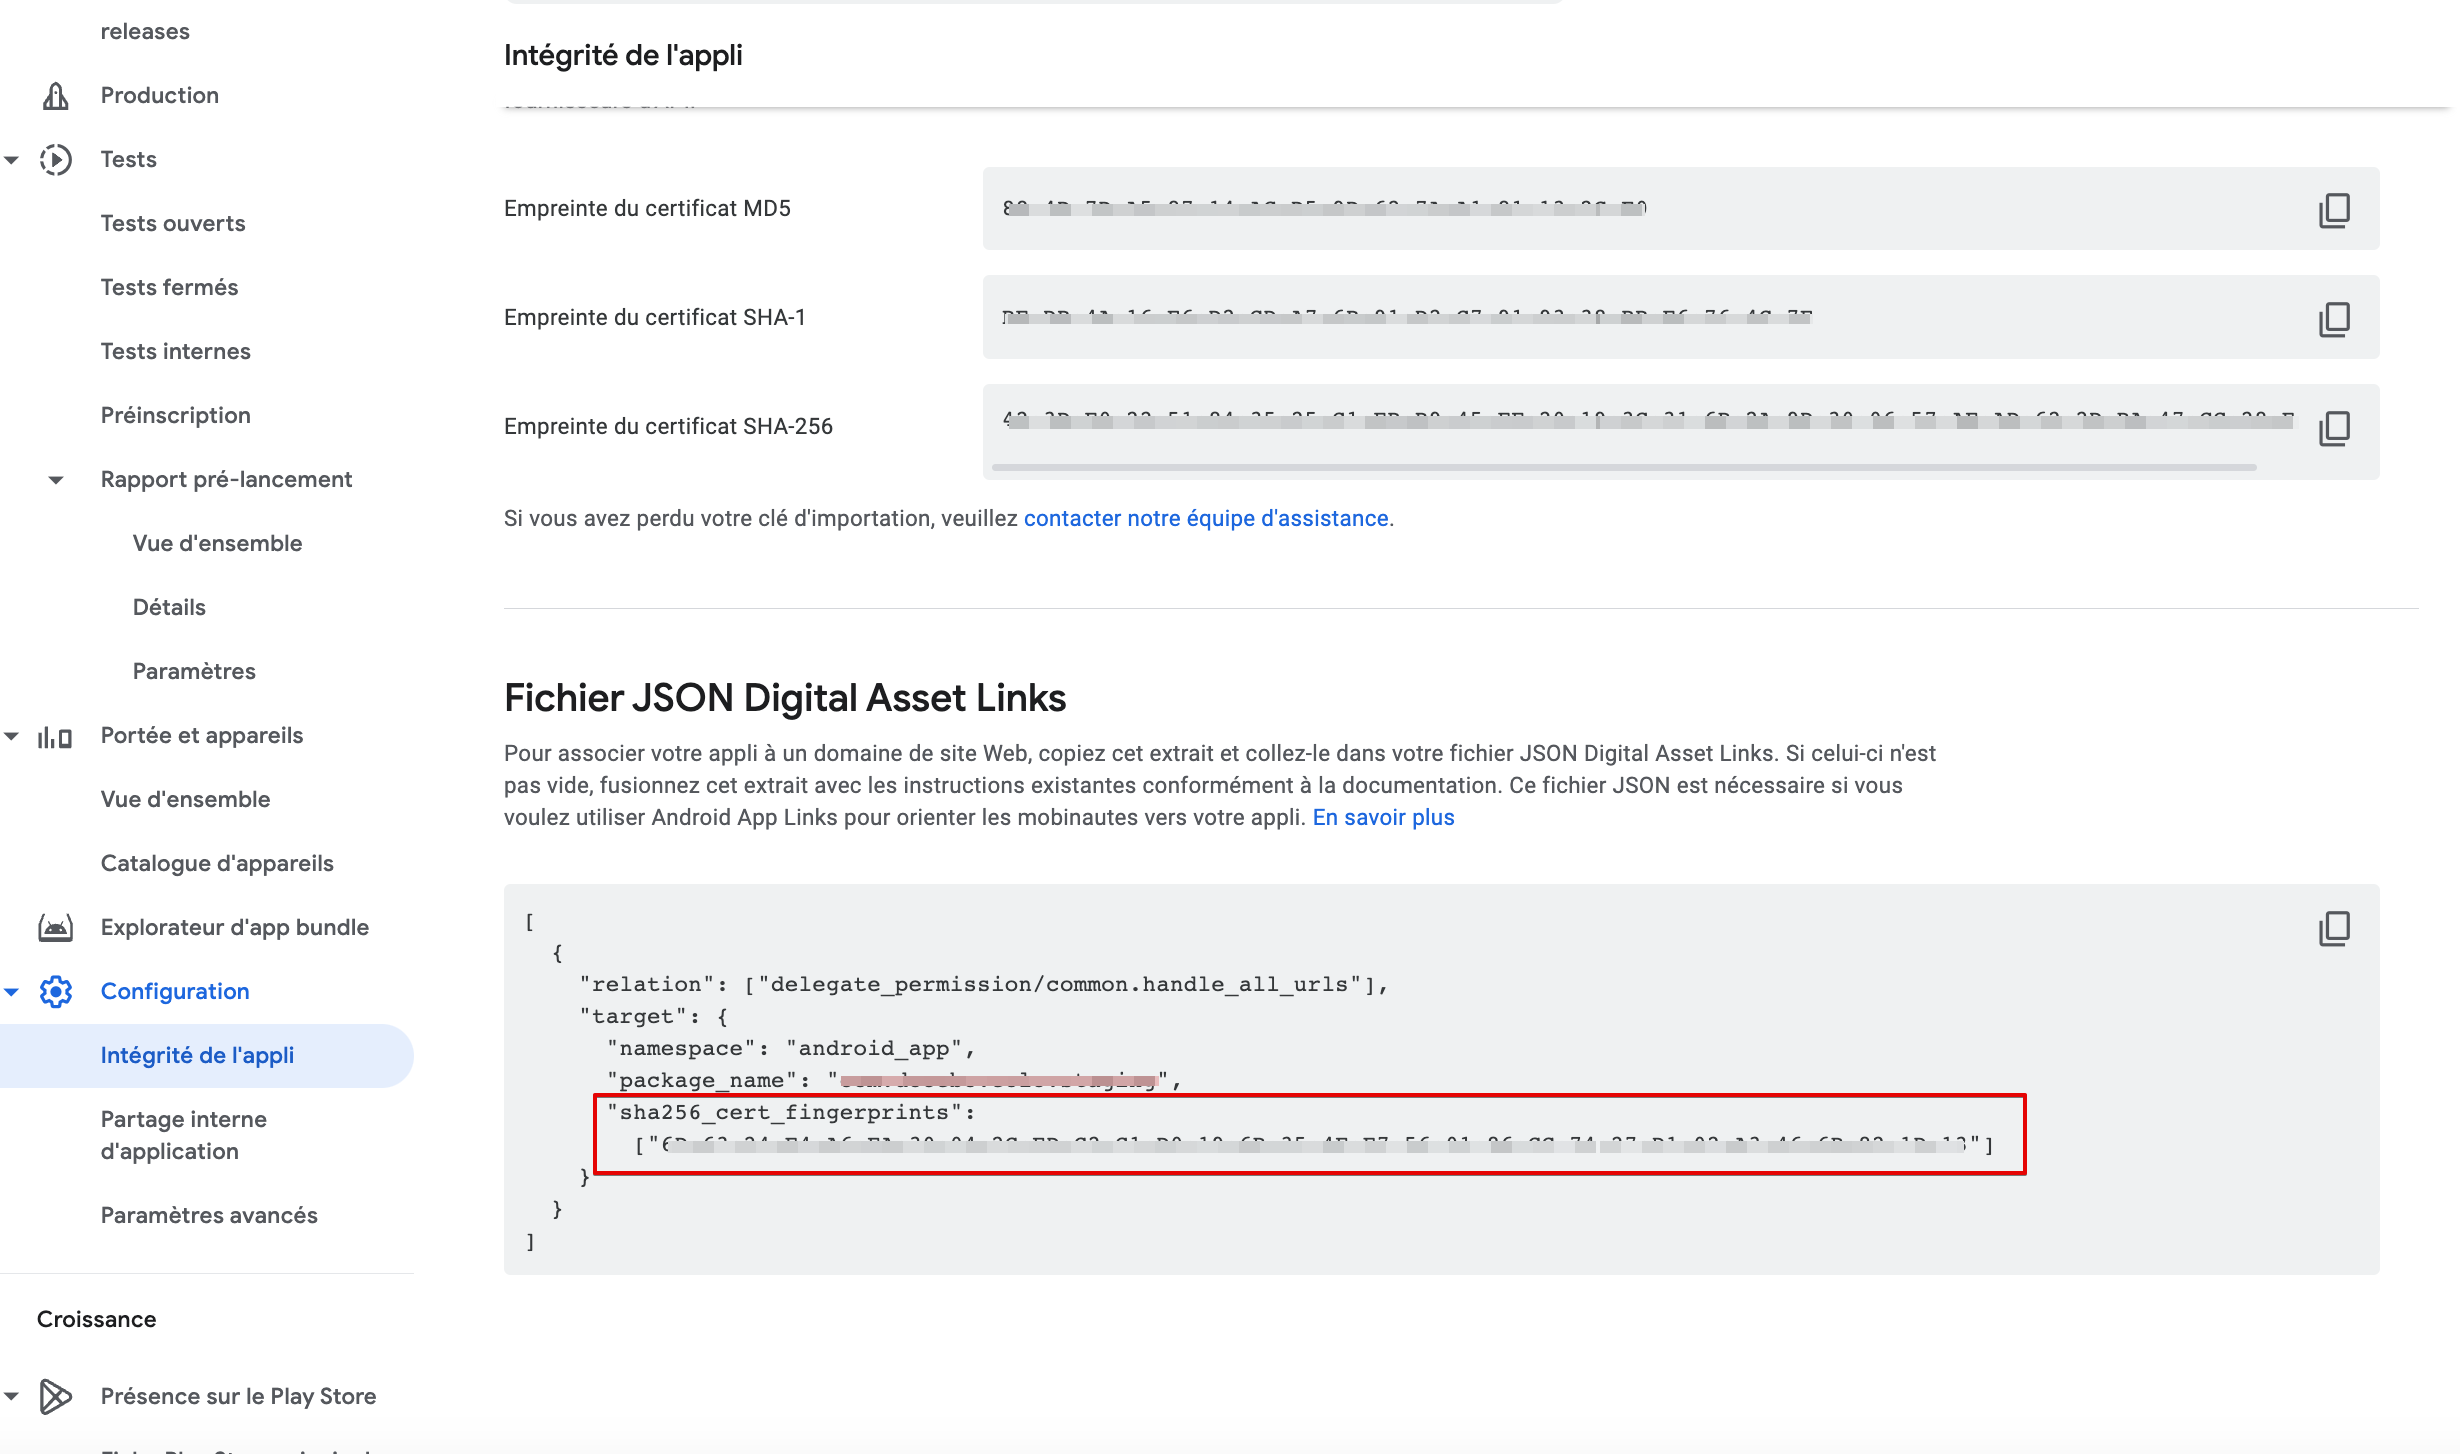The height and width of the screenshot is (1454, 2460).
Task: Click the Explorateur d'app bundle icon
Action: [x=56, y=928]
